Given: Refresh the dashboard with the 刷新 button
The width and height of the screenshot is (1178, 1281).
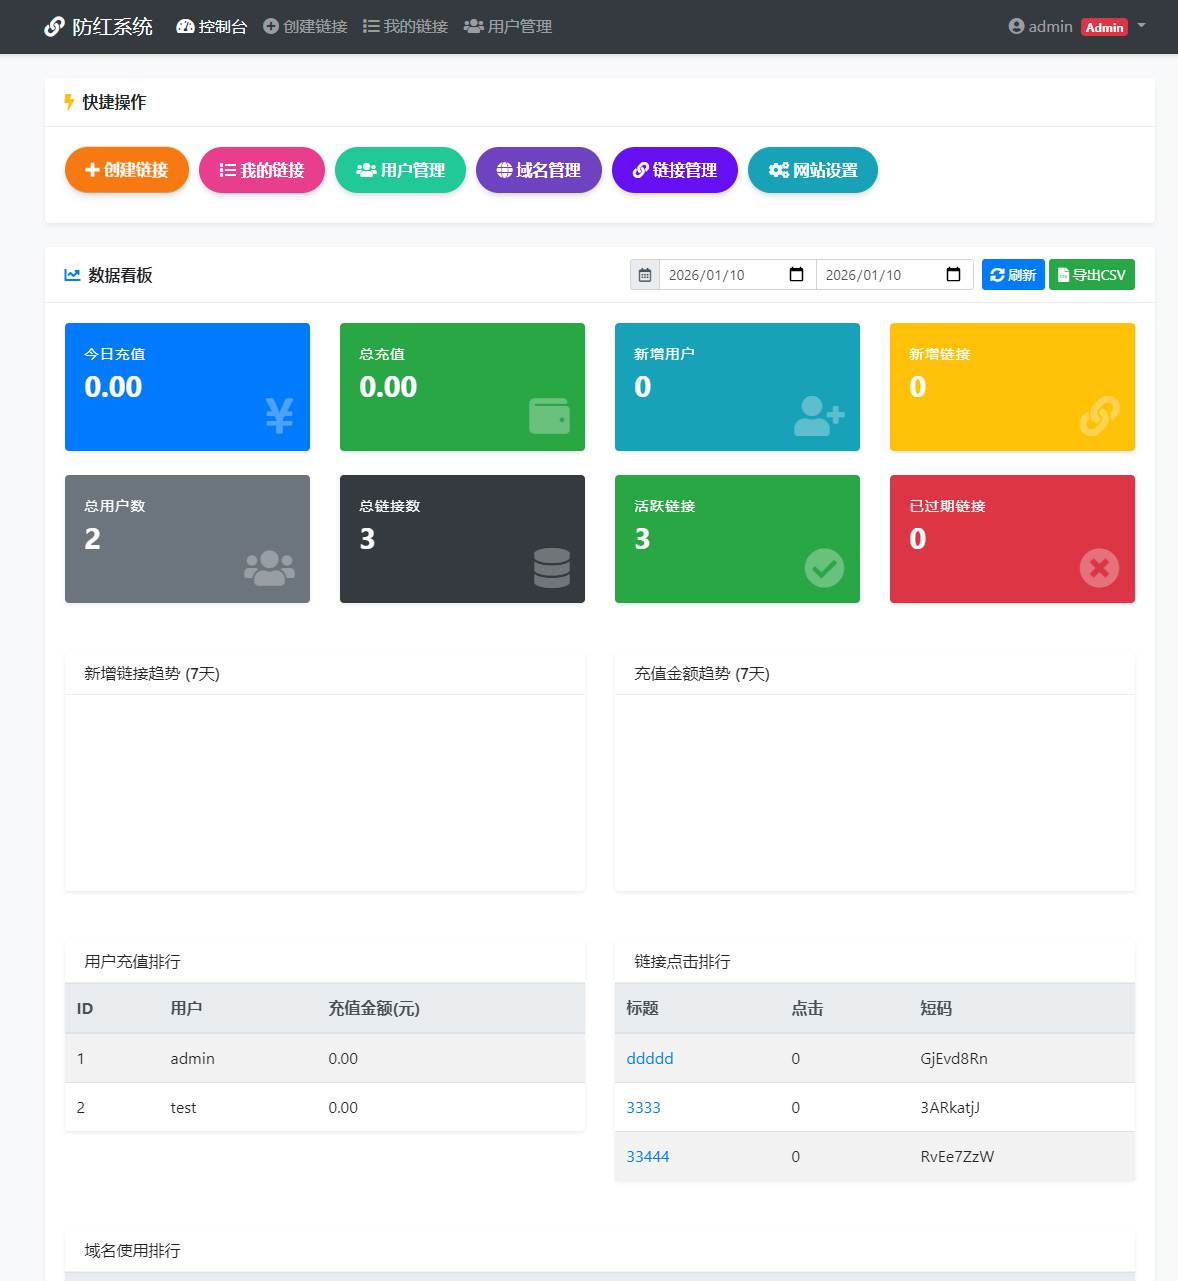Looking at the screenshot, I should [x=1013, y=275].
